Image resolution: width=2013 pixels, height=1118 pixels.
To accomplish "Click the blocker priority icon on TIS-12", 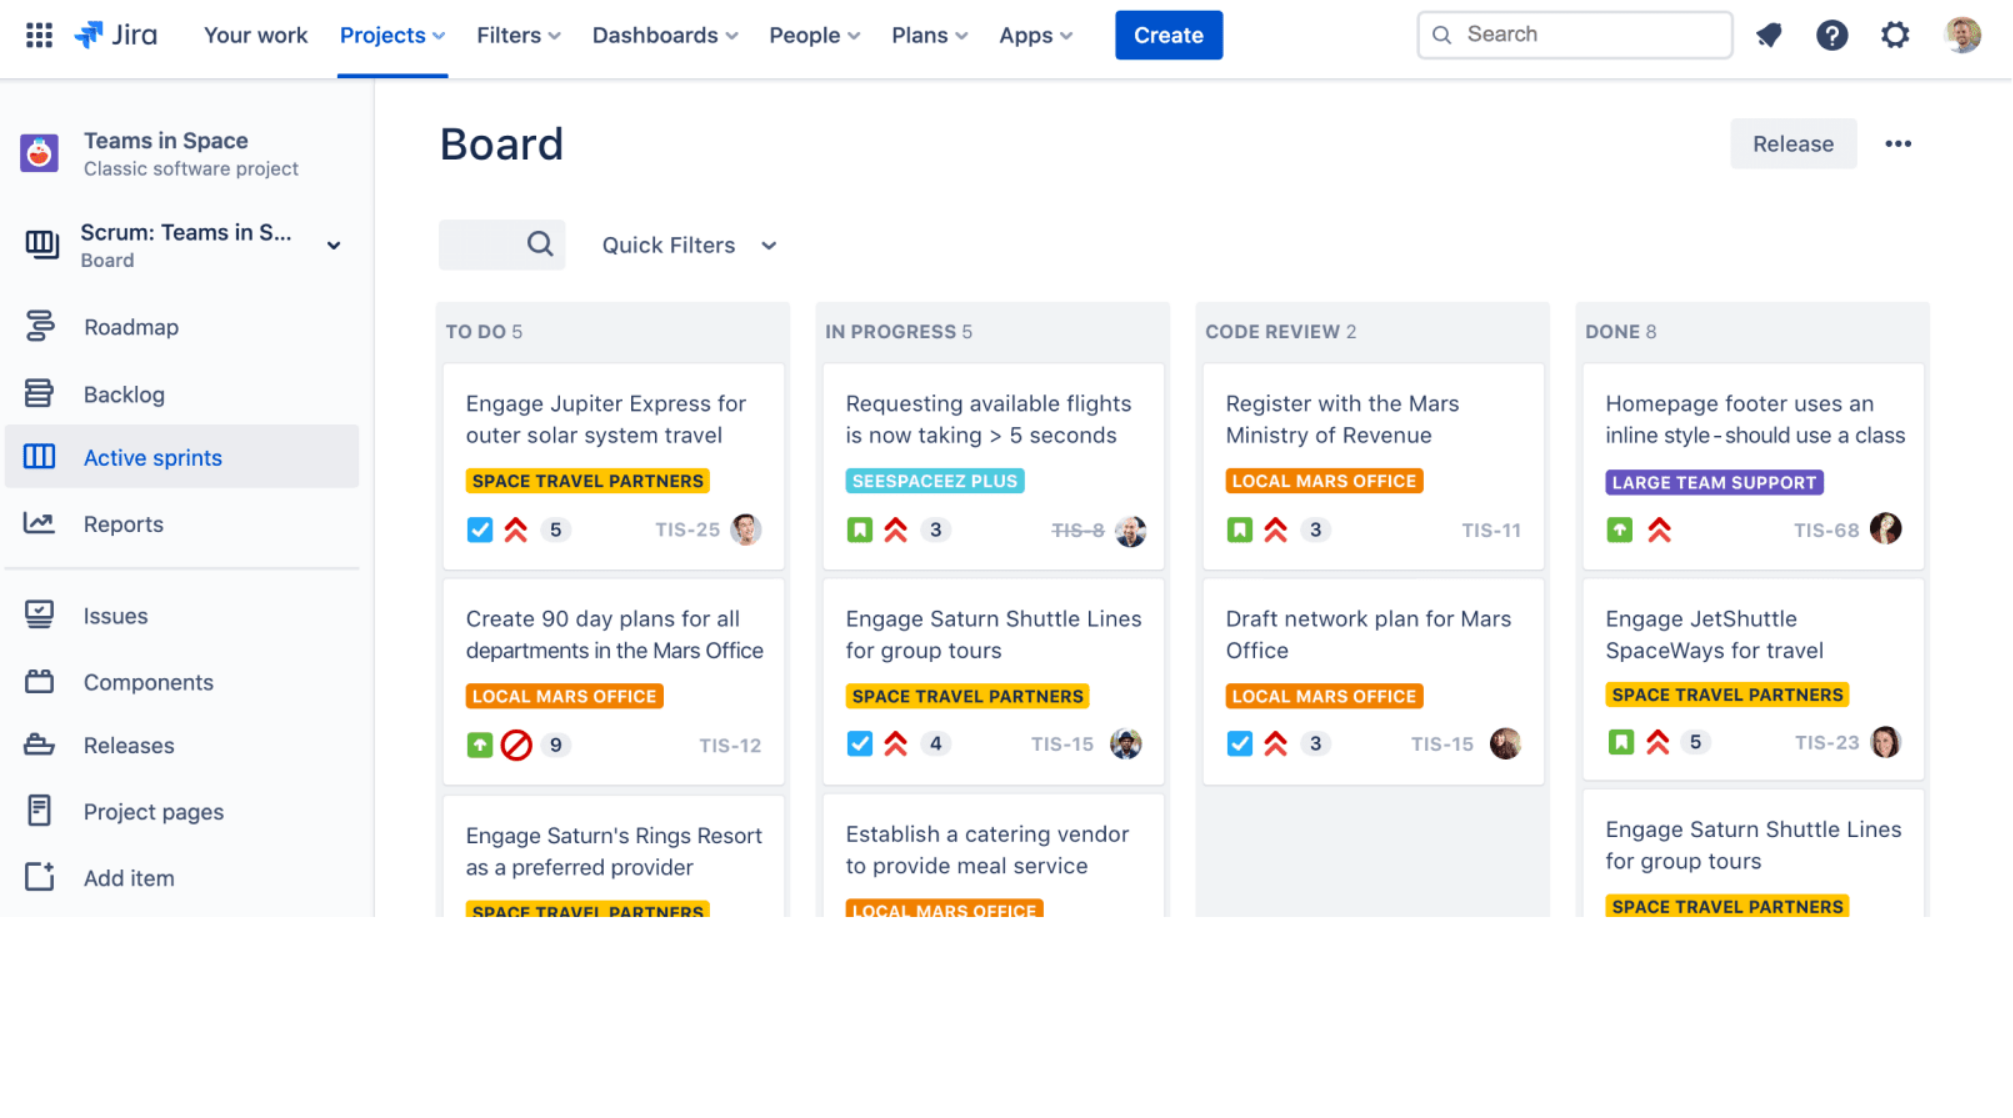I will click(516, 745).
